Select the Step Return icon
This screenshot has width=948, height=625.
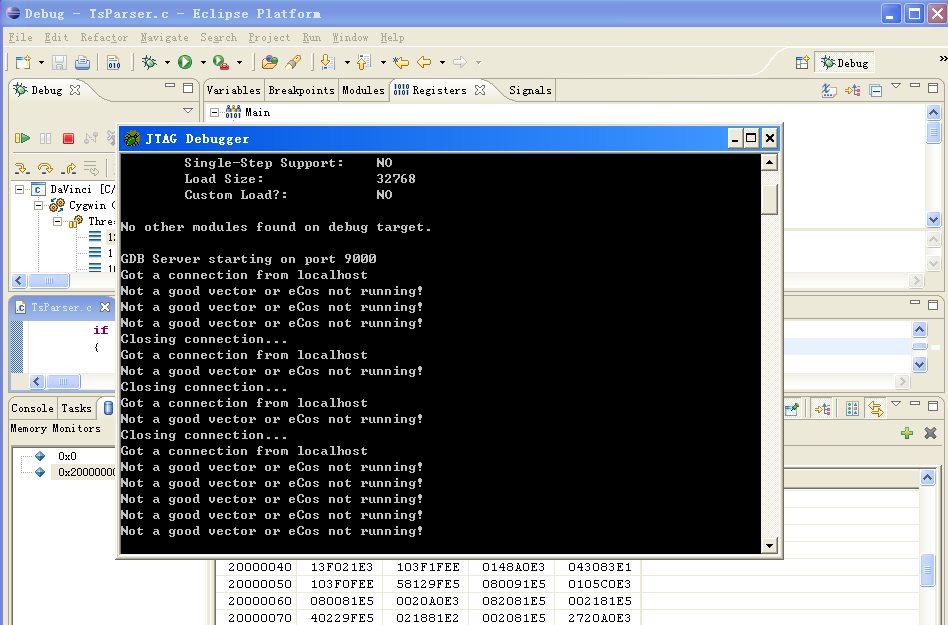point(69,167)
